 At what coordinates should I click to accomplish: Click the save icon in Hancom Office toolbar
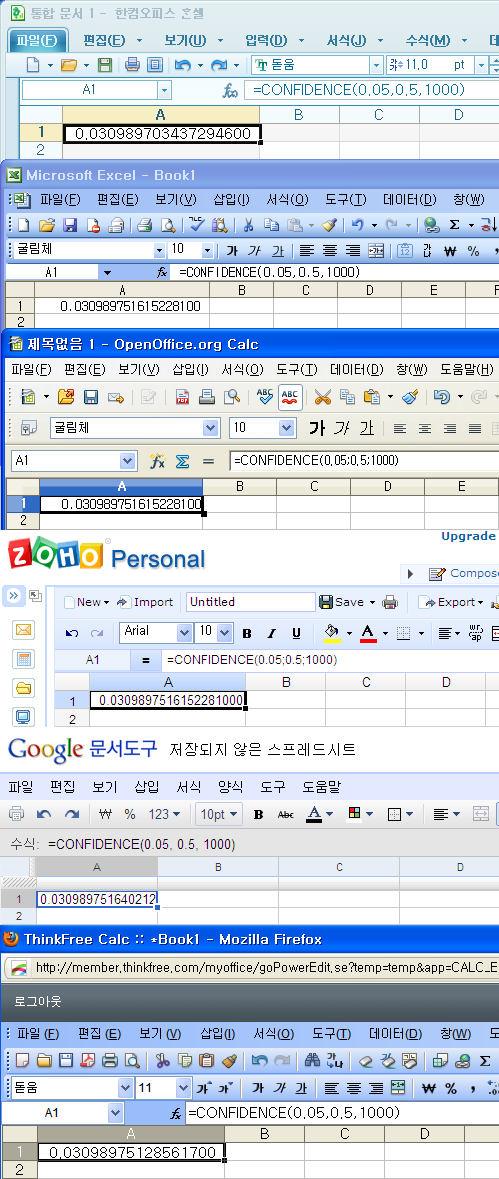(105, 65)
